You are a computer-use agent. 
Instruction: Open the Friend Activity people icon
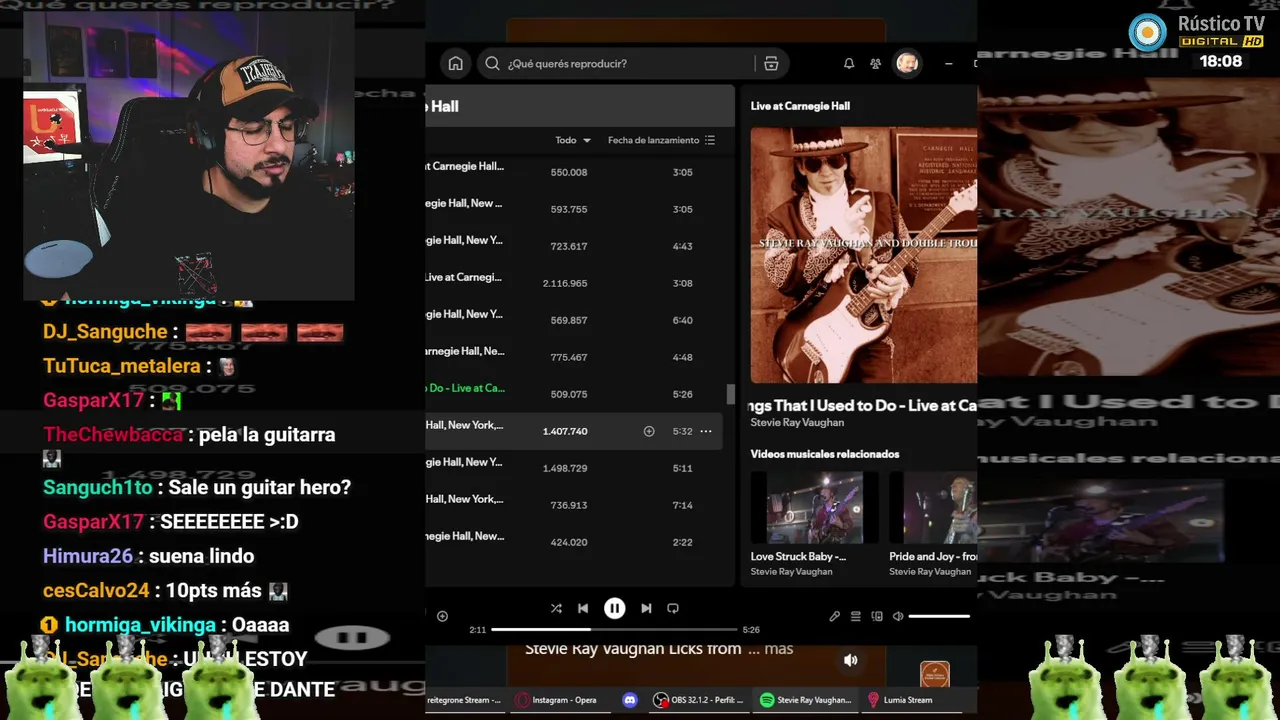tap(876, 64)
